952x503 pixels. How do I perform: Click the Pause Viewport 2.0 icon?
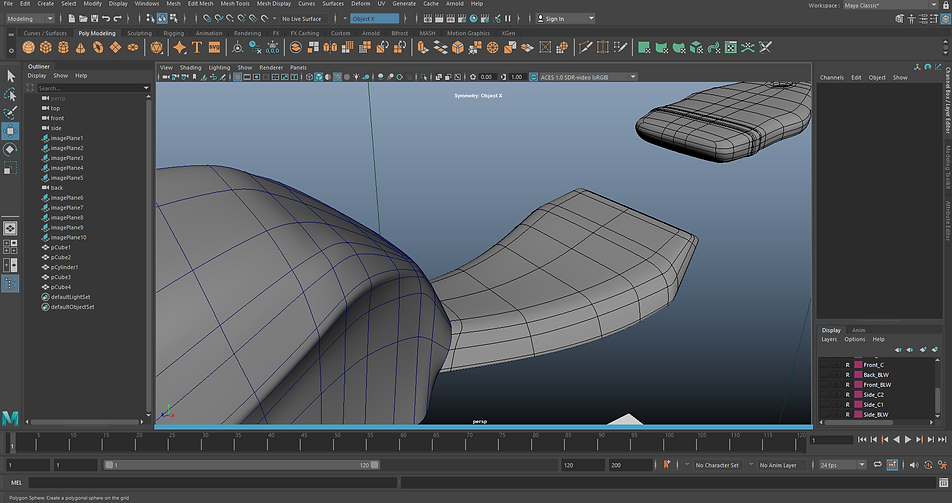[x=508, y=19]
